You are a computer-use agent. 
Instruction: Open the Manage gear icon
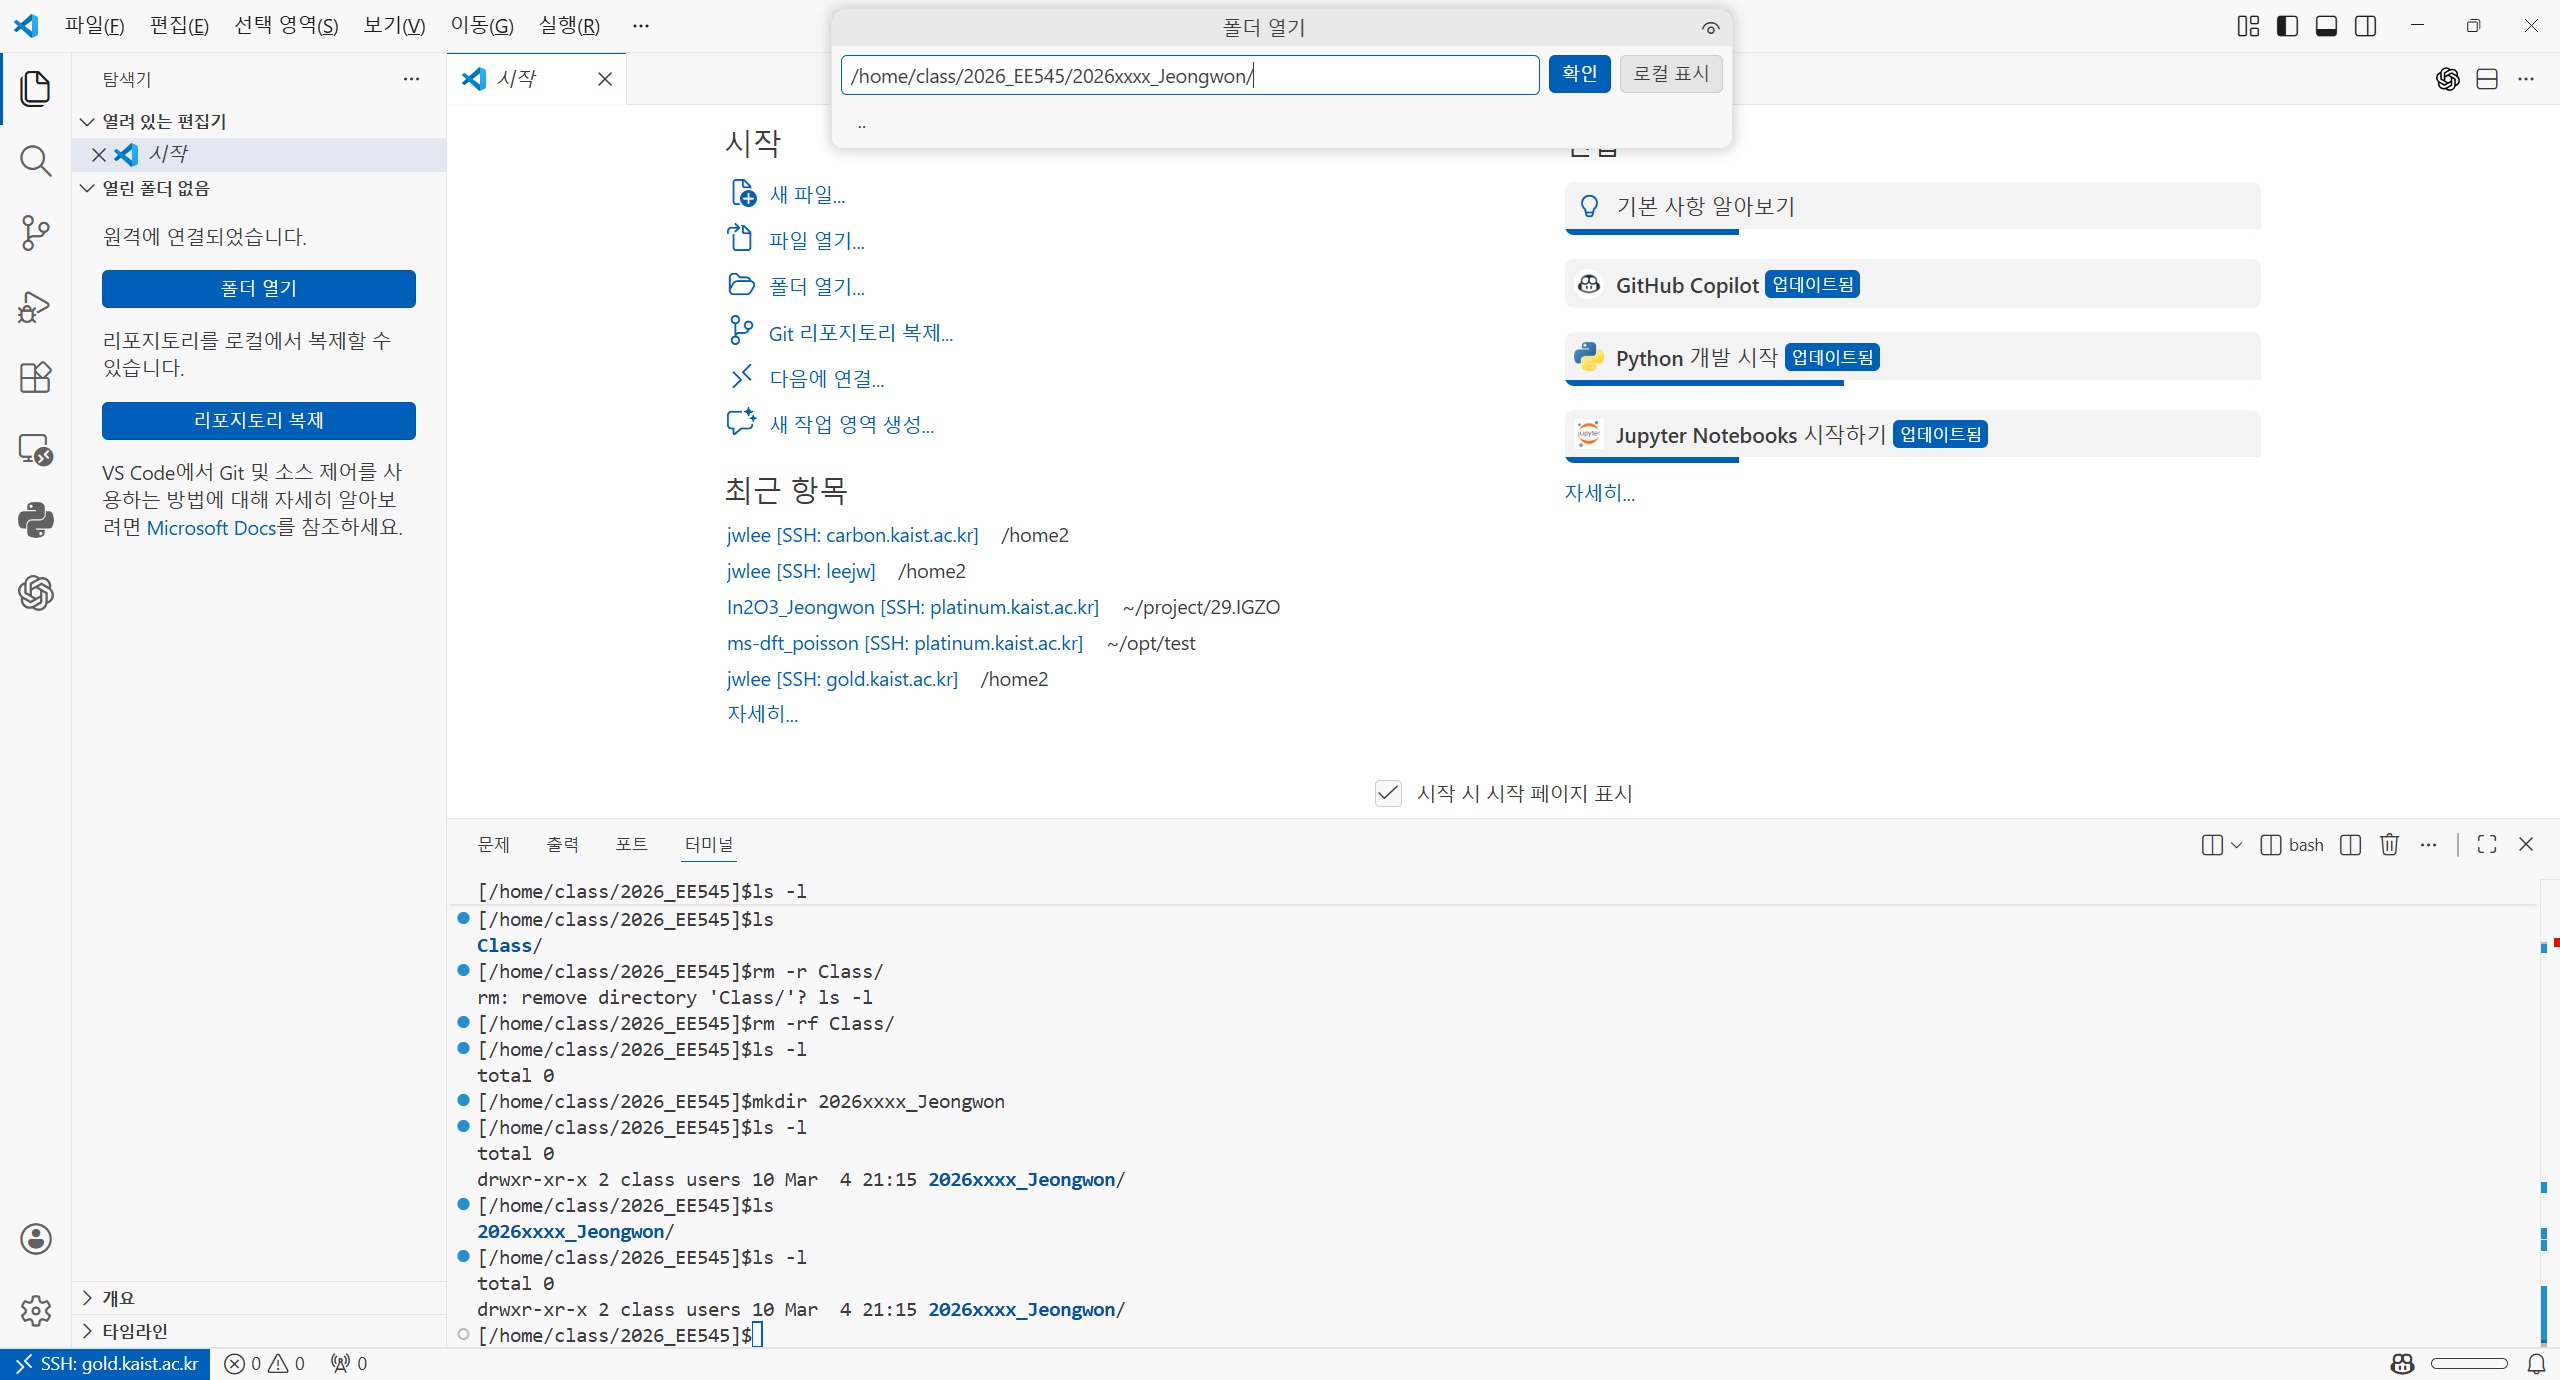(36, 1310)
